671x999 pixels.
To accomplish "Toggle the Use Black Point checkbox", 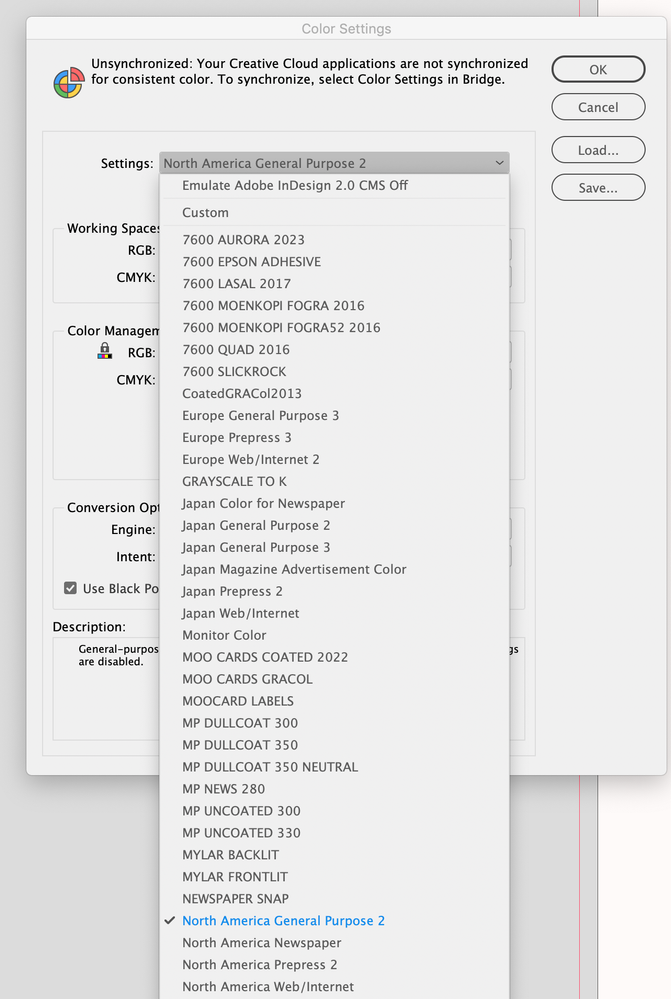I will 70,588.
